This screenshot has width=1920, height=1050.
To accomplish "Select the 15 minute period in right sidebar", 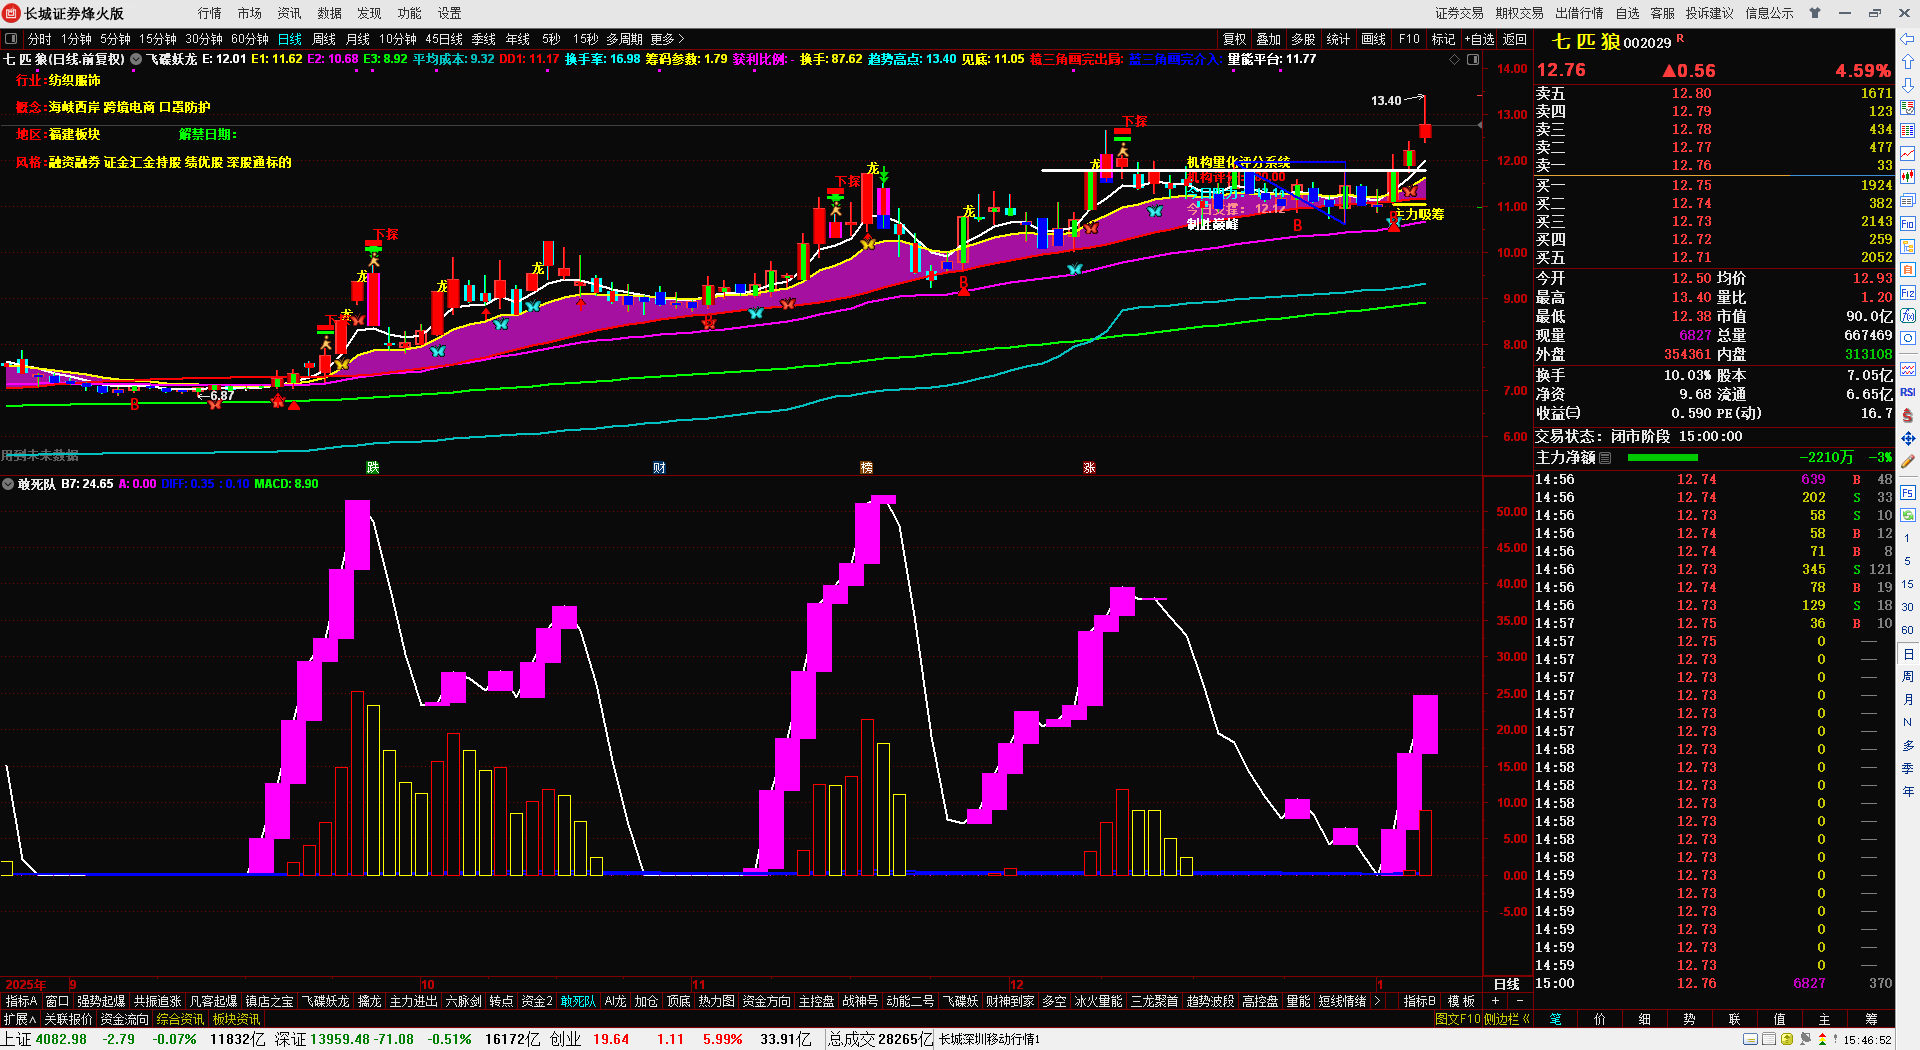I will 1908,584.
